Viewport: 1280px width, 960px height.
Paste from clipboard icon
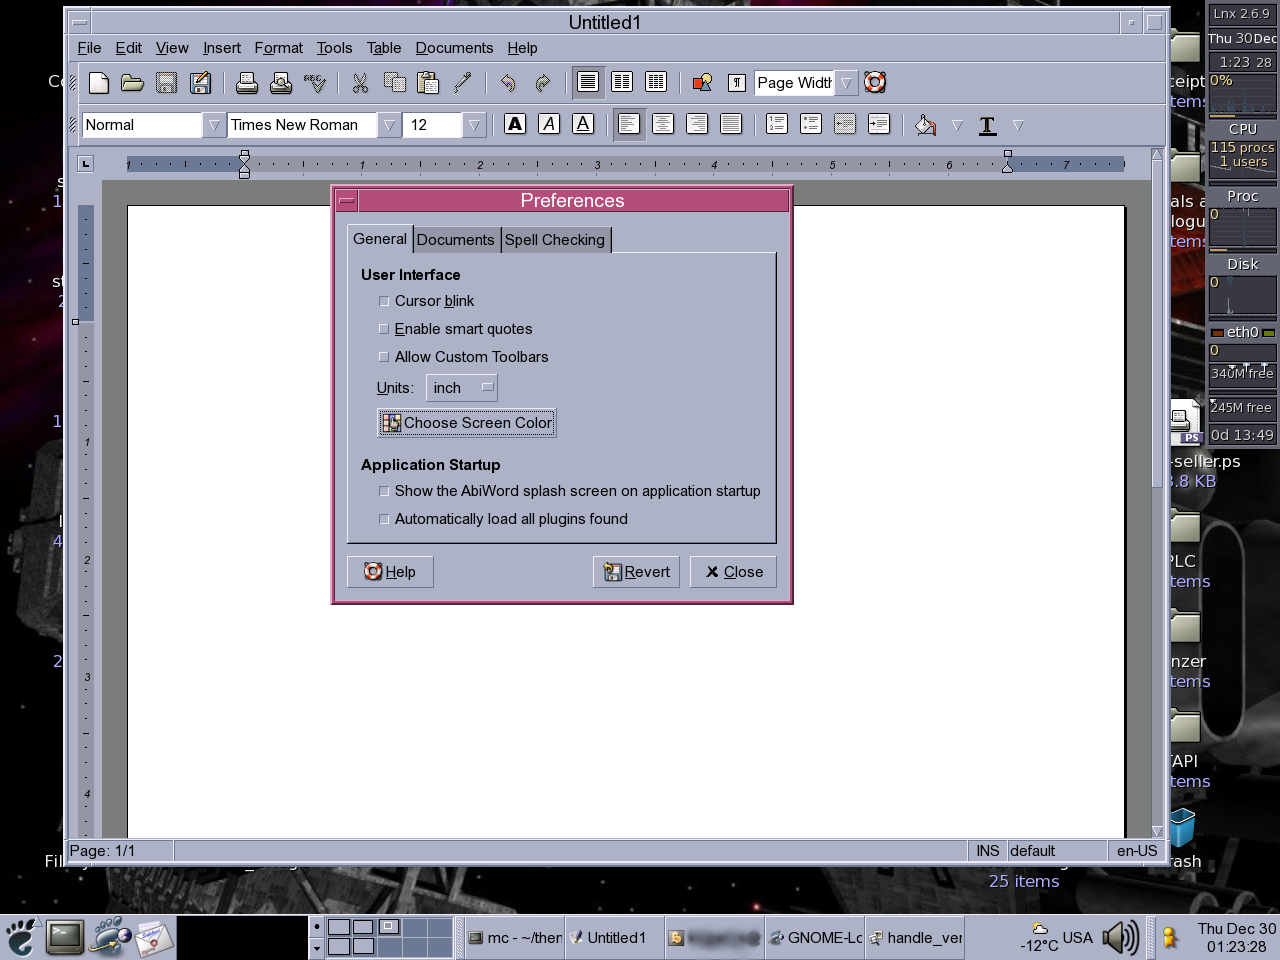point(428,83)
